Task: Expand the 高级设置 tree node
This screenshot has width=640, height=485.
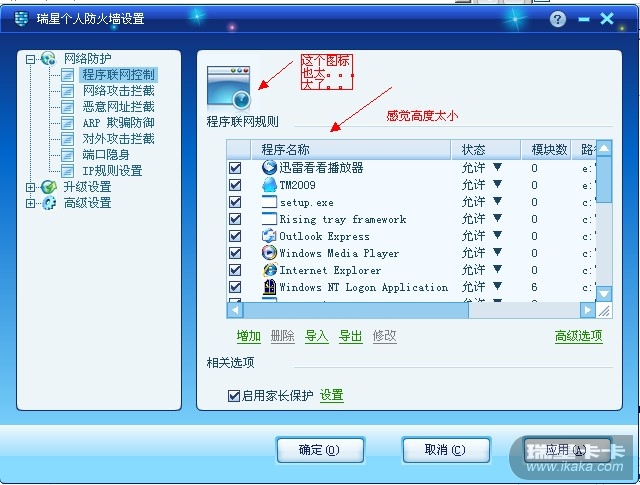Action: (x=30, y=203)
